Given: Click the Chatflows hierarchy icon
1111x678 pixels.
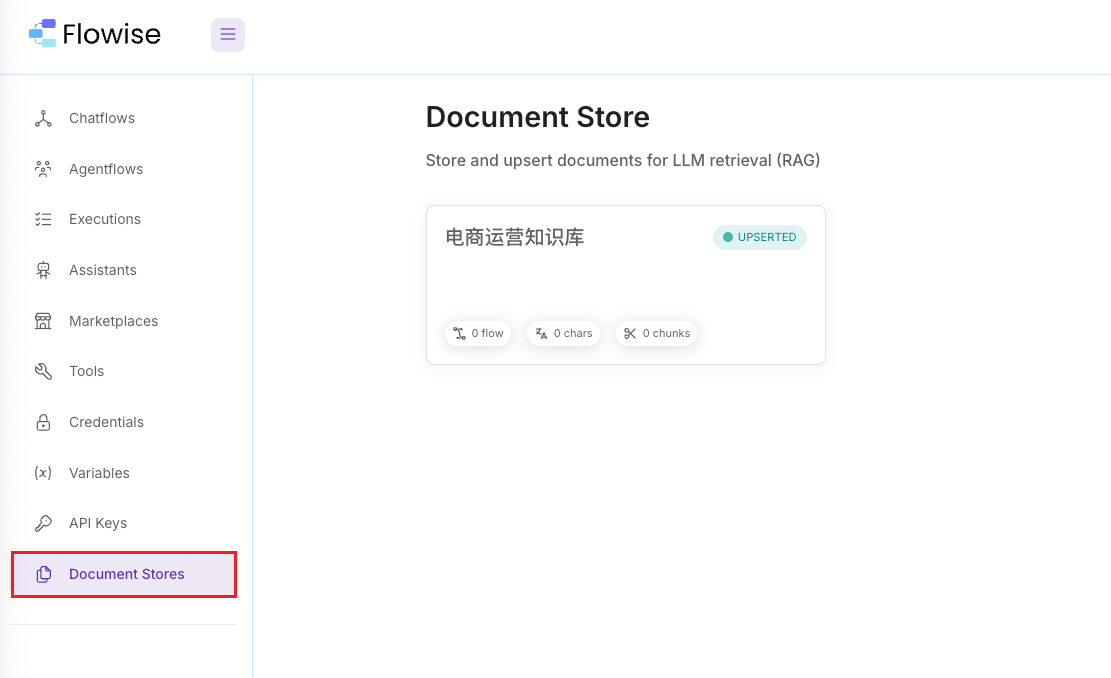Looking at the screenshot, I should tap(43, 119).
